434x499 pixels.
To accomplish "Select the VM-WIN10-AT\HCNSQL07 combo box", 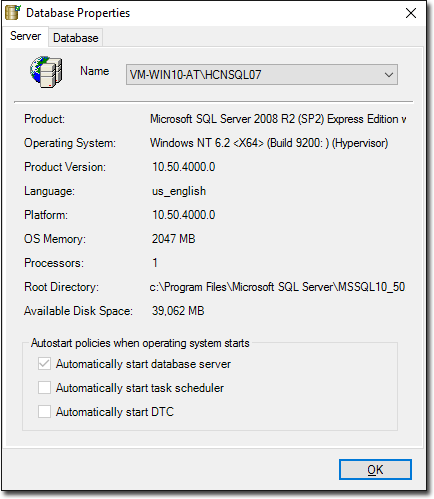I will pyautogui.click(x=262, y=75).
